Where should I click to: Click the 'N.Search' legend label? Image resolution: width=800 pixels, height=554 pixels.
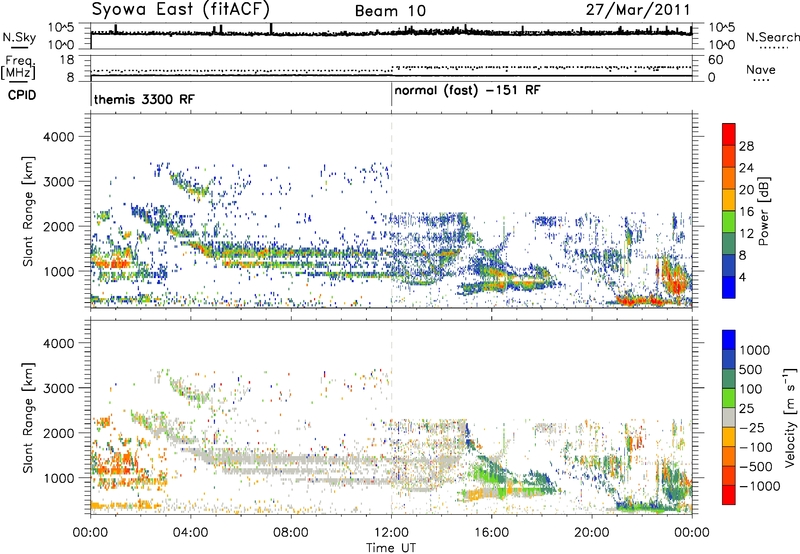click(x=772, y=37)
